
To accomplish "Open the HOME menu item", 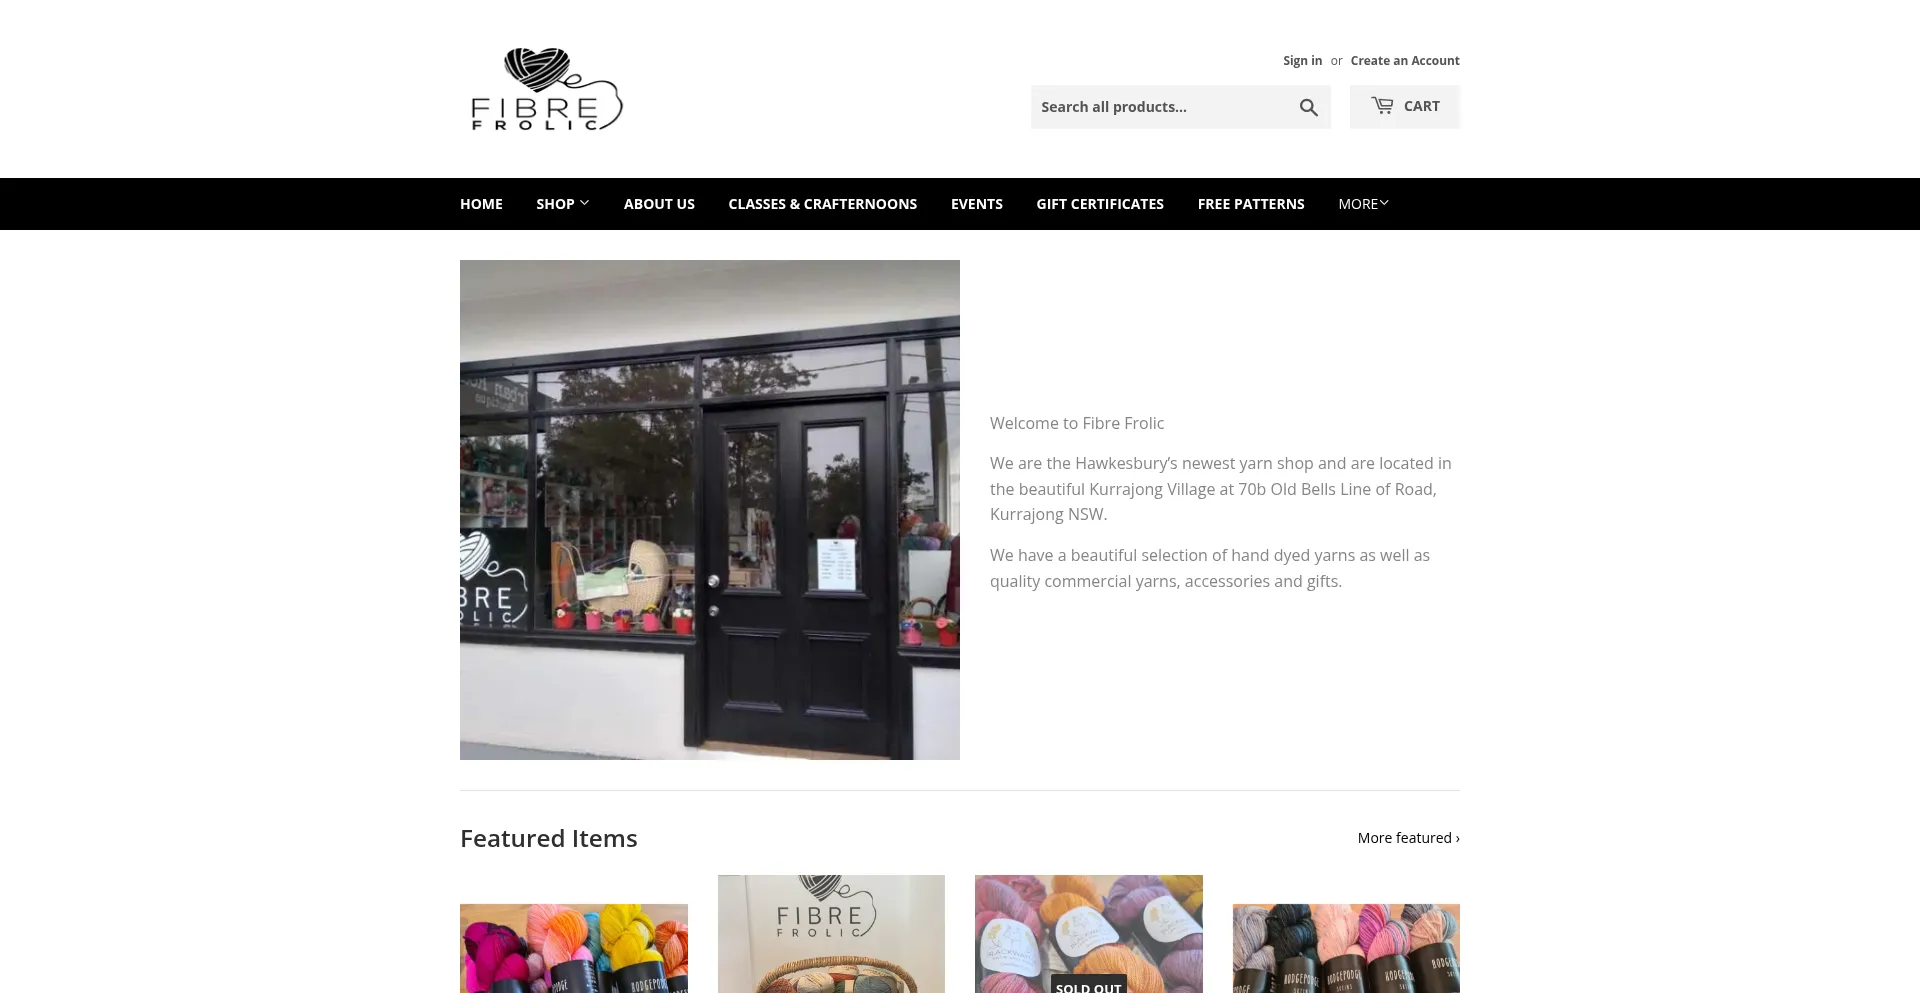I will point(481,204).
